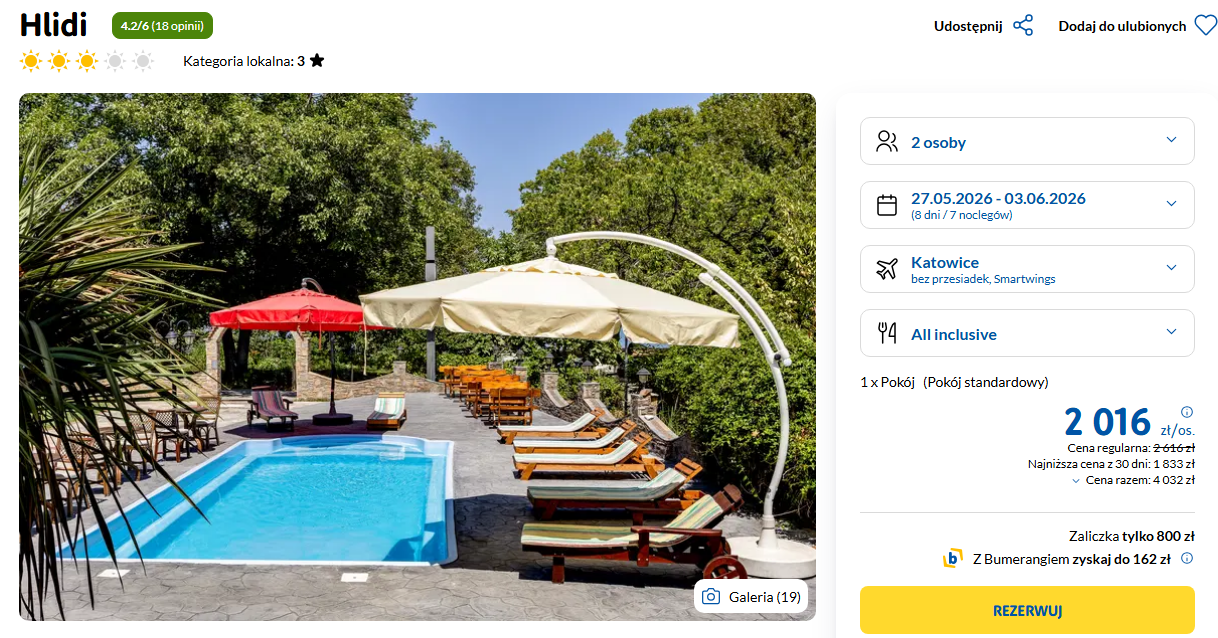
Task: Click the info icon next to Bumerang offer
Action: click(1187, 559)
